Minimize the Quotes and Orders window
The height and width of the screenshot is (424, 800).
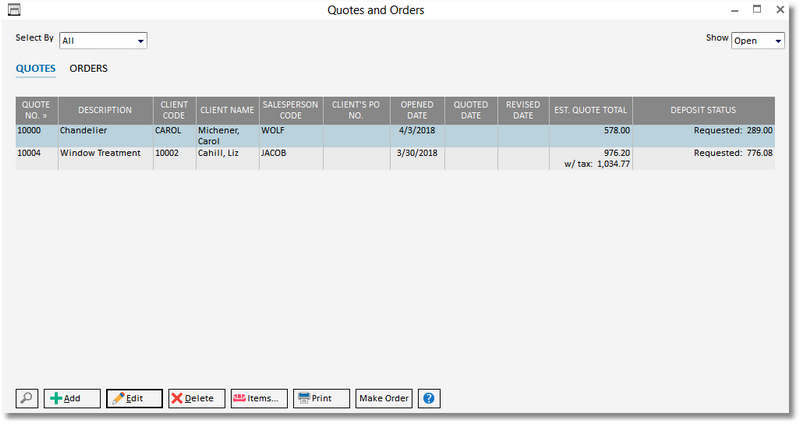click(735, 10)
